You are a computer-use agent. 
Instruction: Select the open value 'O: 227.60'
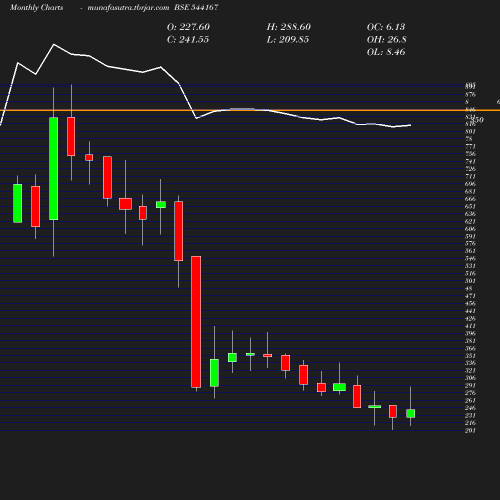188,27
